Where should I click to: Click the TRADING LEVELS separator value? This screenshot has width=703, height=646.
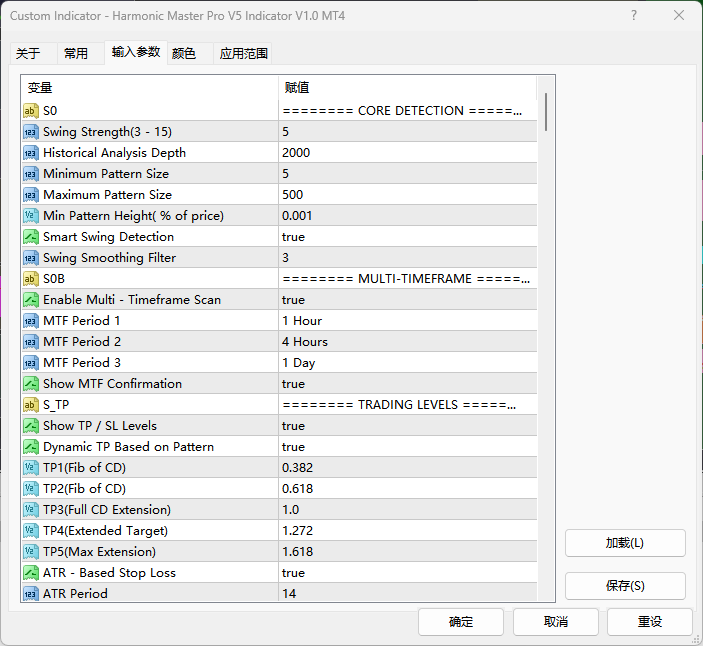pyautogui.click(x=408, y=405)
